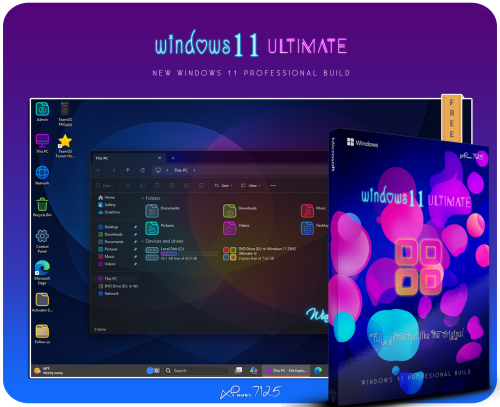Click the Search box on the taskbar
This screenshot has height=407, width=500.
pos(196,371)
